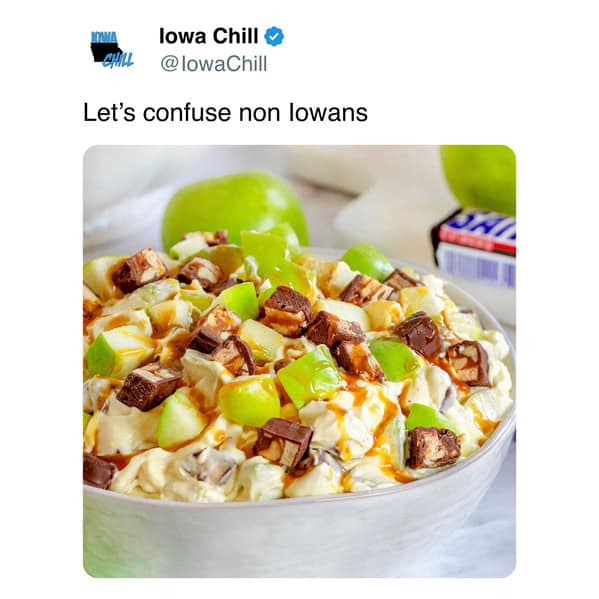Viewport: 599px width, 599px height.
Task: Click the barcode on the candy wrapper
Action: coord(480,266)
